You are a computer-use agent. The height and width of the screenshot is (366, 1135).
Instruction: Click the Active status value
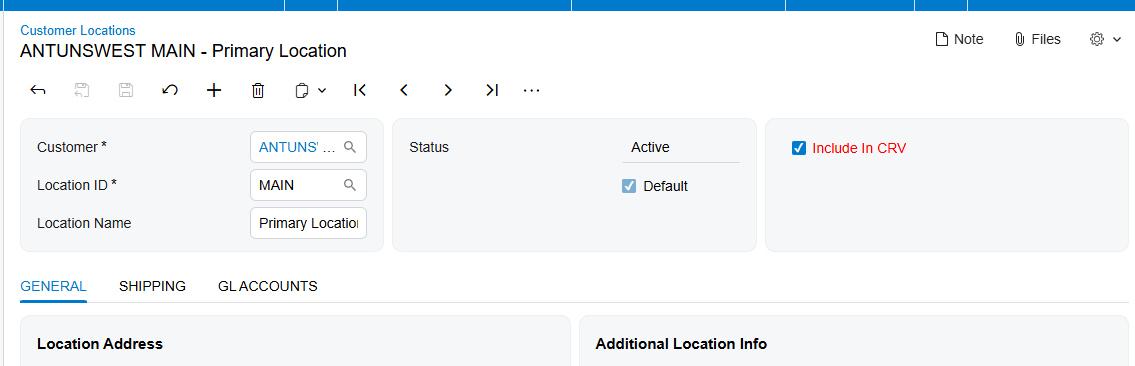click(x=650, y=148)
